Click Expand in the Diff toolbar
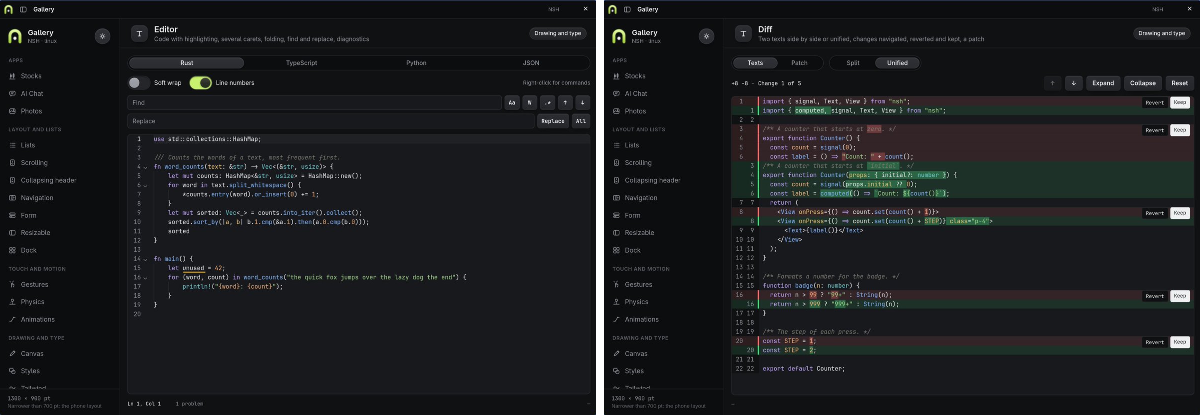Screen dimensions: 1200x415 [x=1103, y=83]
